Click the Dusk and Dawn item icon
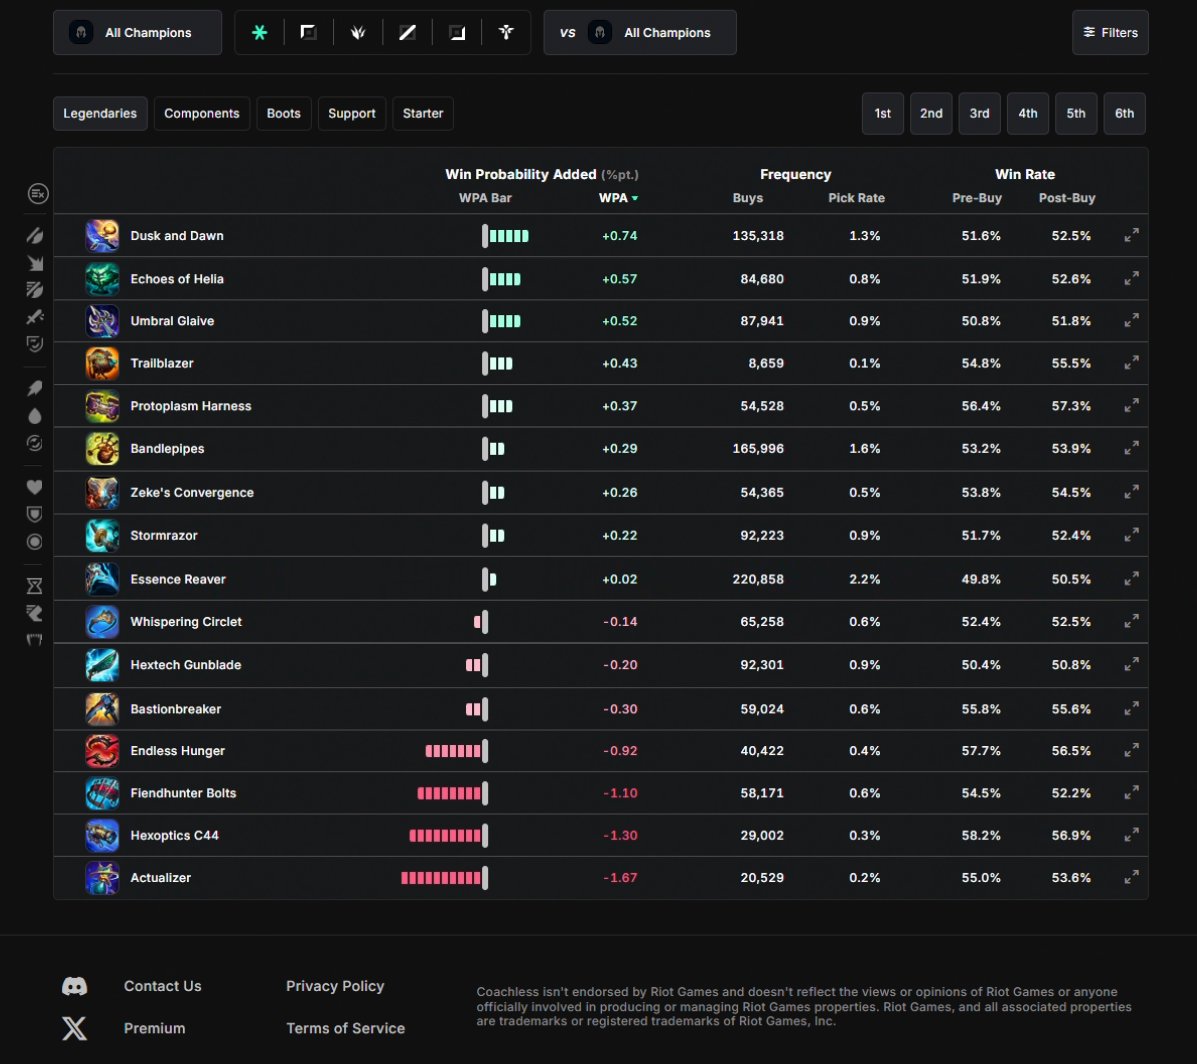1197x1064 pixels. [102, 236]
